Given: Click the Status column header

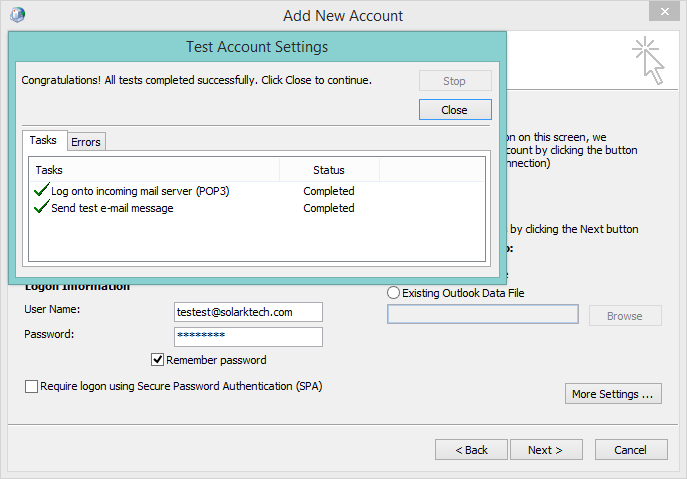Looking at the screenshot, I should point(328,170).
